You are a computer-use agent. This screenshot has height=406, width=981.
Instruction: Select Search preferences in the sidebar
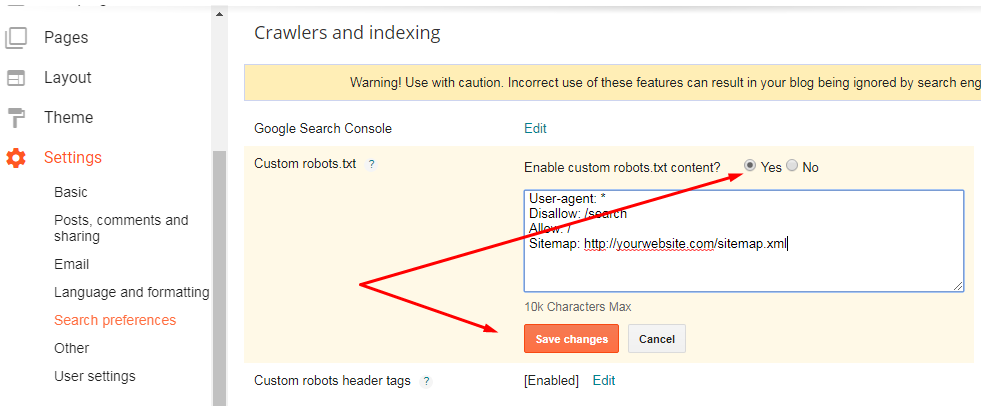(x=115, y=320)
